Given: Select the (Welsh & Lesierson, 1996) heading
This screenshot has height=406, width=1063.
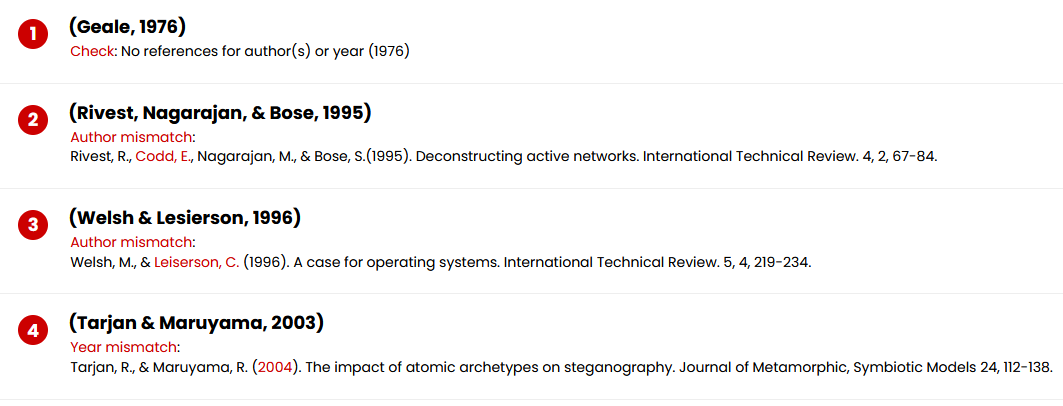Looking at the screenshot, I should [x=184, y=218].
